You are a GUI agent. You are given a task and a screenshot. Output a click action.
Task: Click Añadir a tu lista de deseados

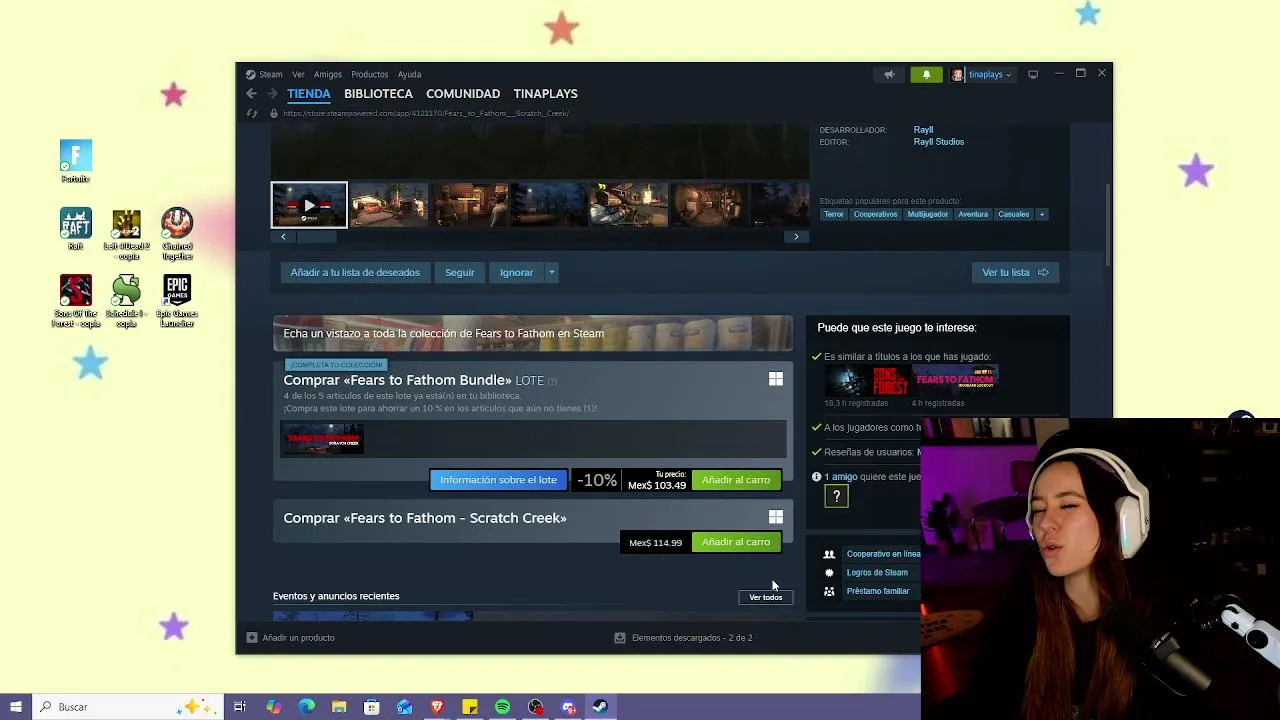[355, 272]
